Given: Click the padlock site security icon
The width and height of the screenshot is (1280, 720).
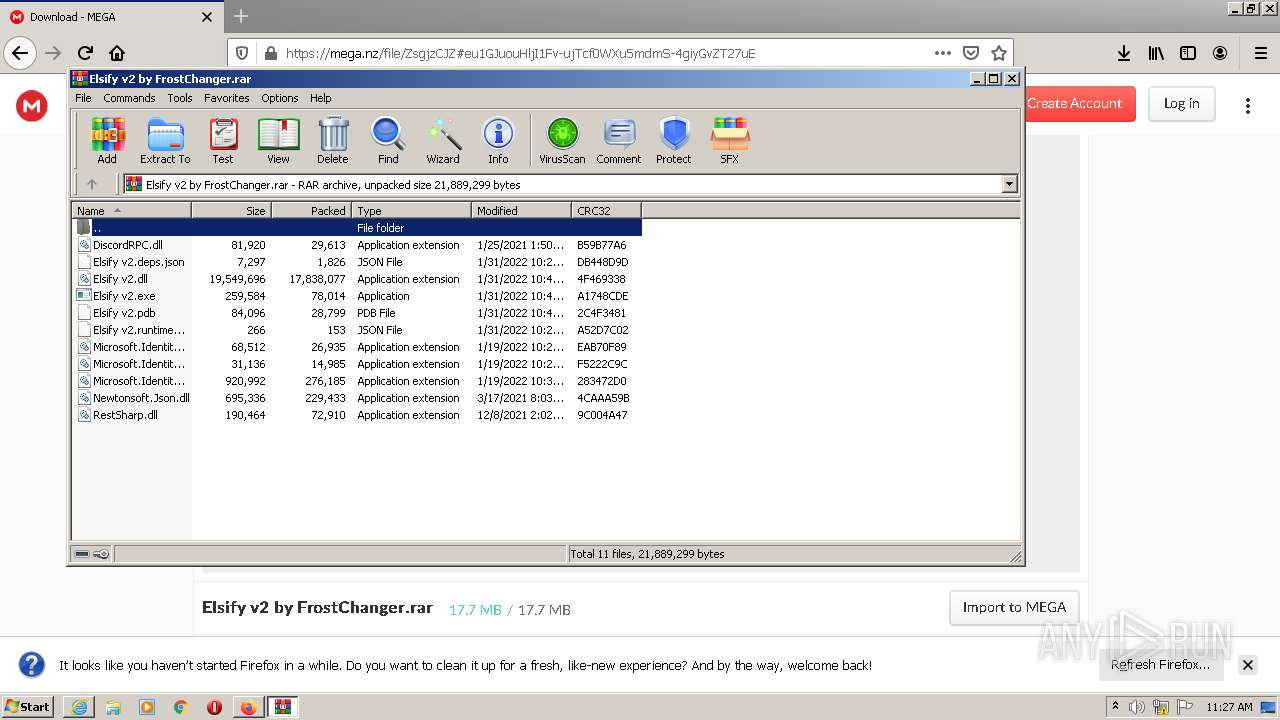Looking at the screenshot, I should tap(269, 53).
